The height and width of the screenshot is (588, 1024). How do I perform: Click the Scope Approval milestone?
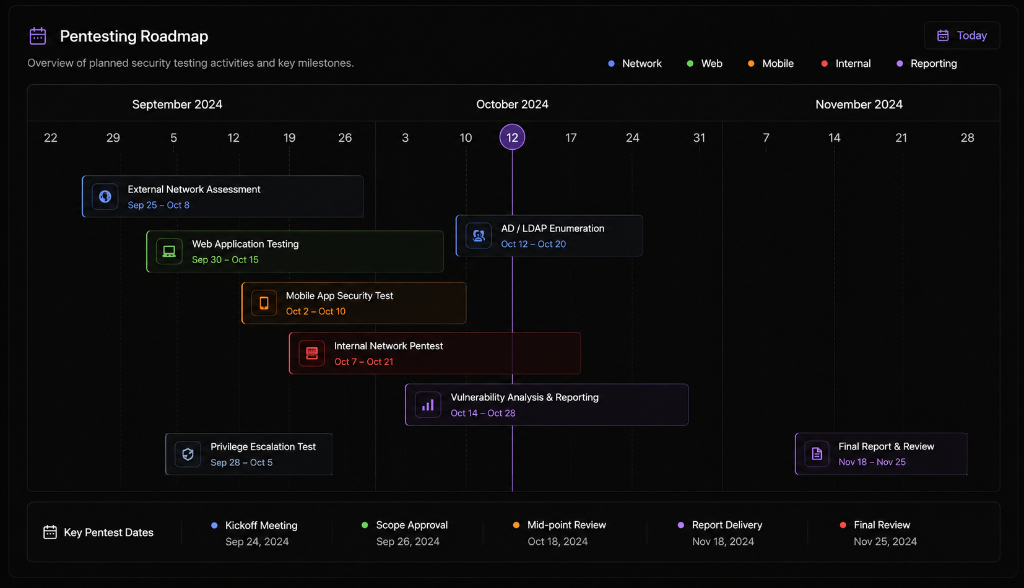[x=405, y=533]
